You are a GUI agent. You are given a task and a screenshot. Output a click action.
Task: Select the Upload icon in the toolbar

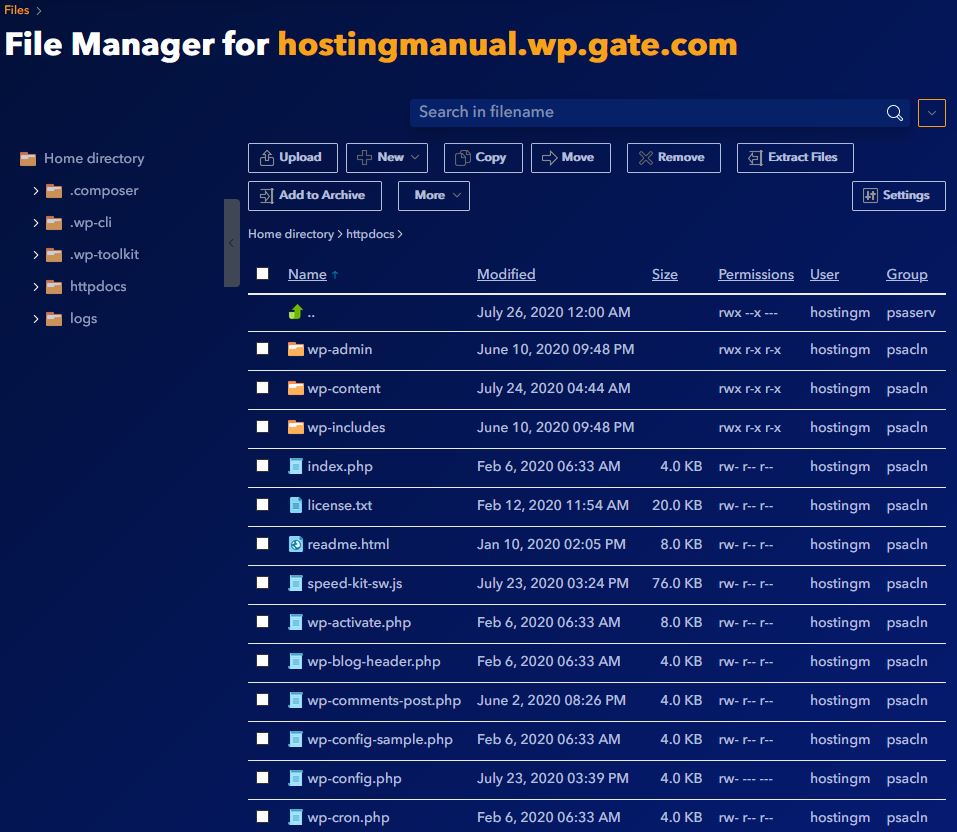(x=267, y=157)
